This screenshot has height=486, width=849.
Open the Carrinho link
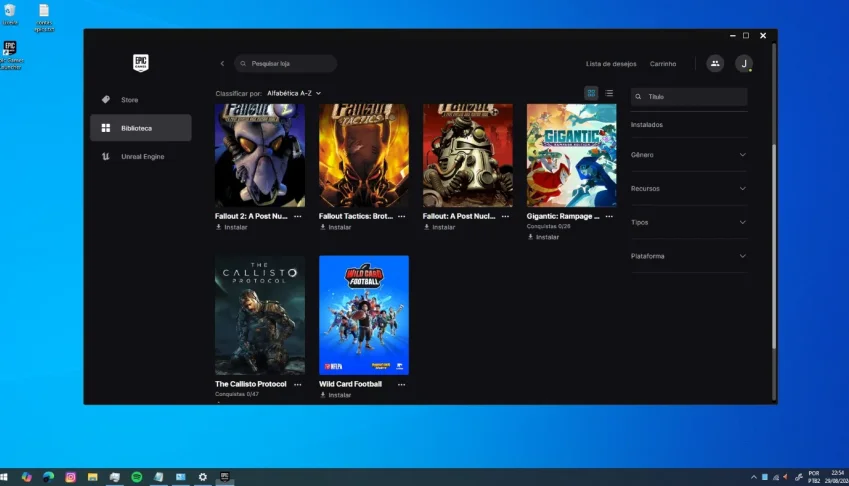click(x=663, y=63)
